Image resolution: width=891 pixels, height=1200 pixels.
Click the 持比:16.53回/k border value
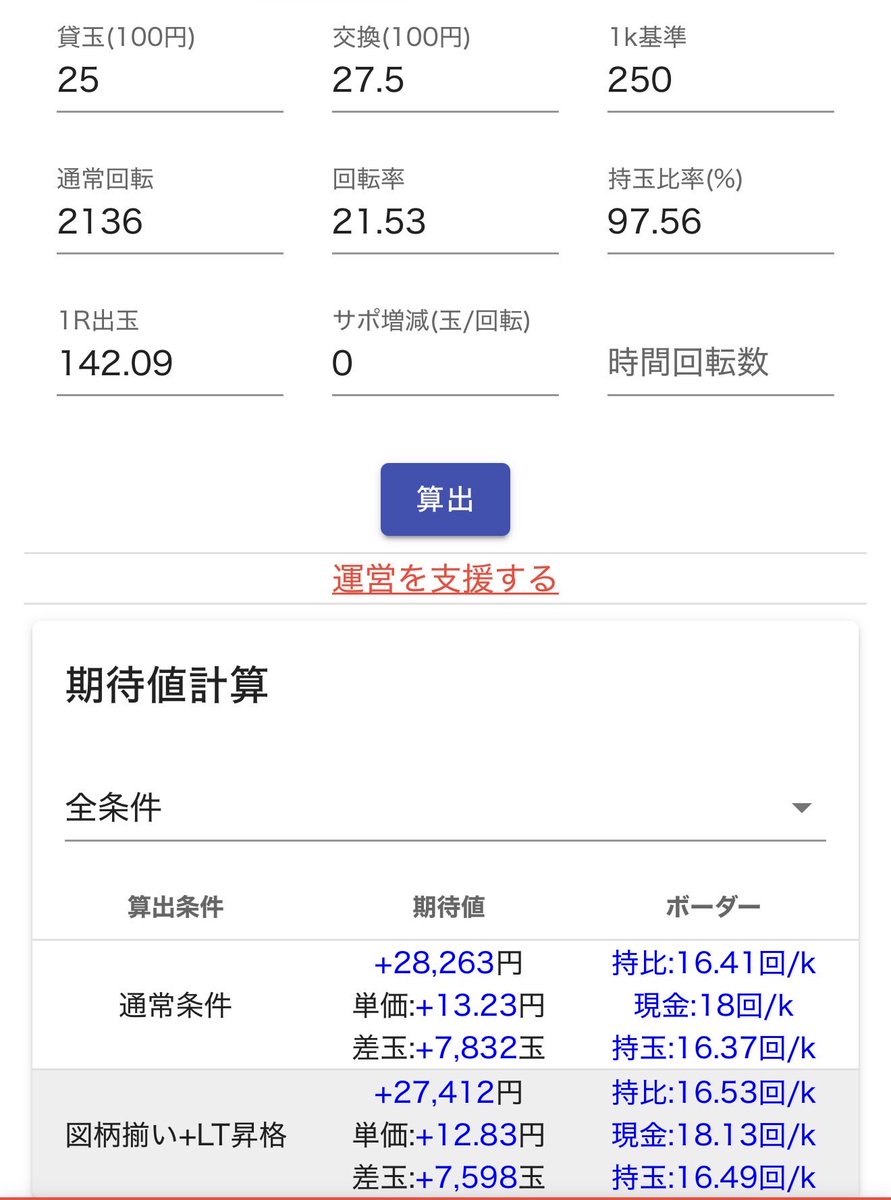coord(713,1093)
